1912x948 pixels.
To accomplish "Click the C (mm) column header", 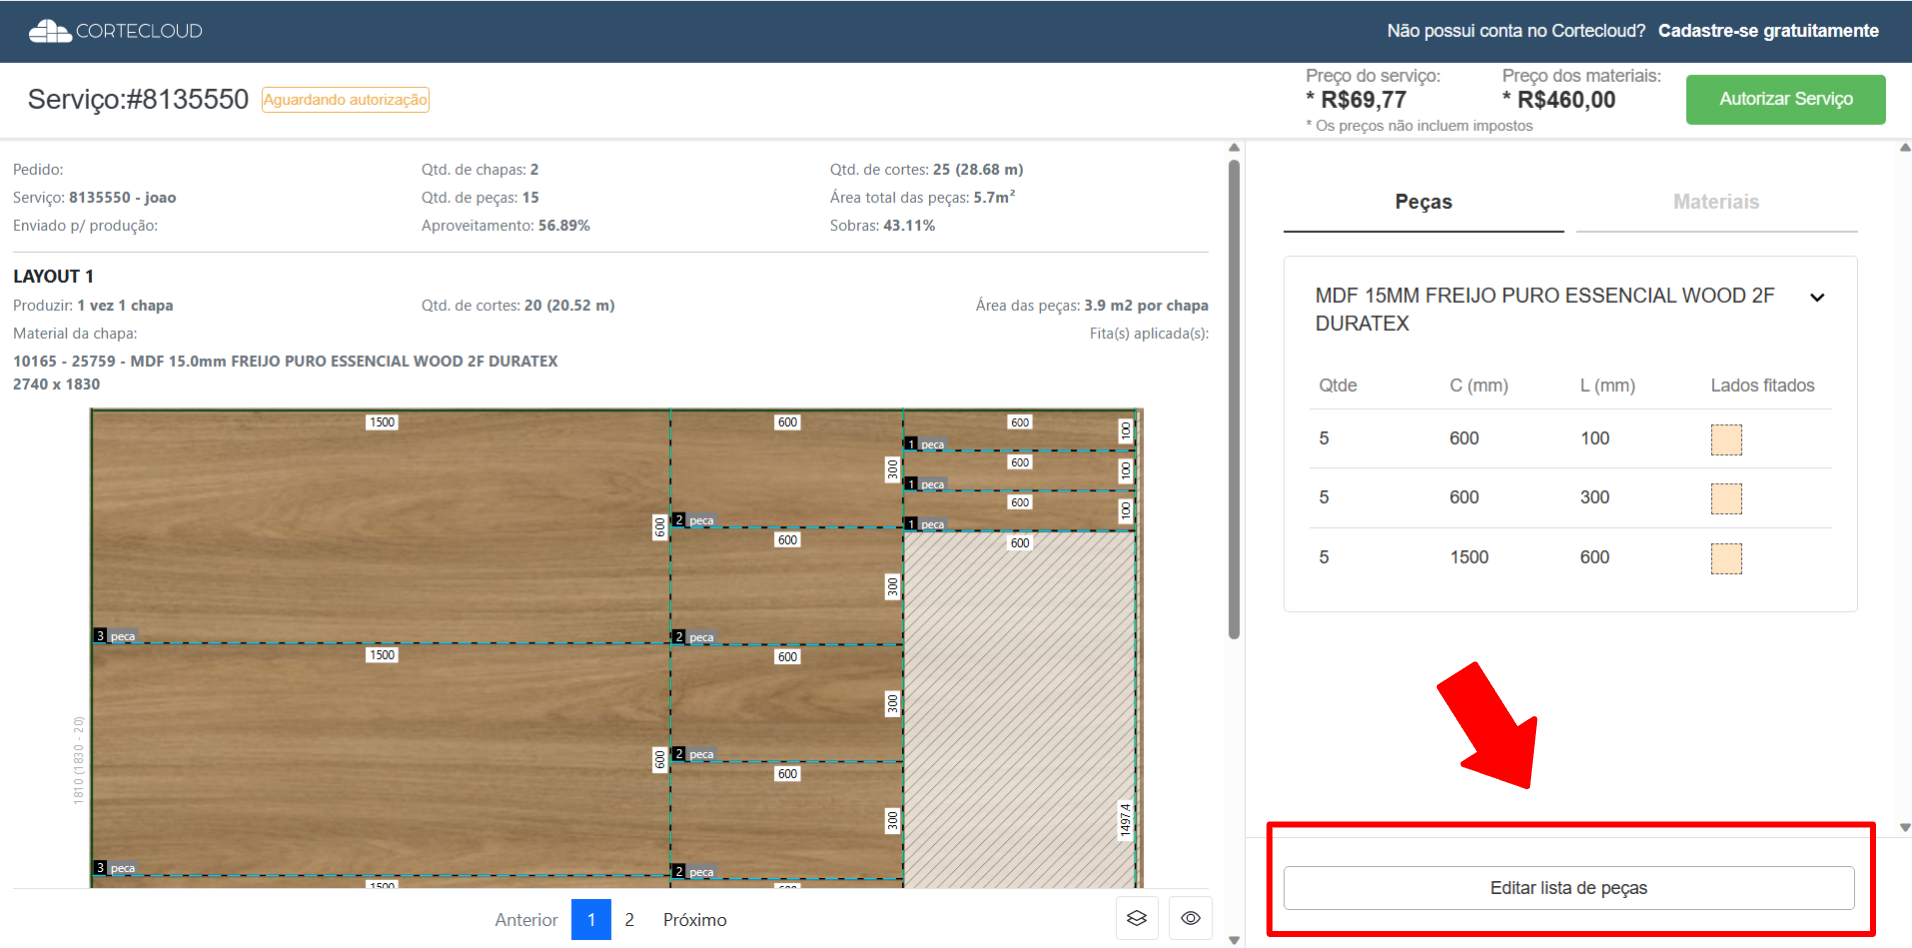I will [1479, 386].
